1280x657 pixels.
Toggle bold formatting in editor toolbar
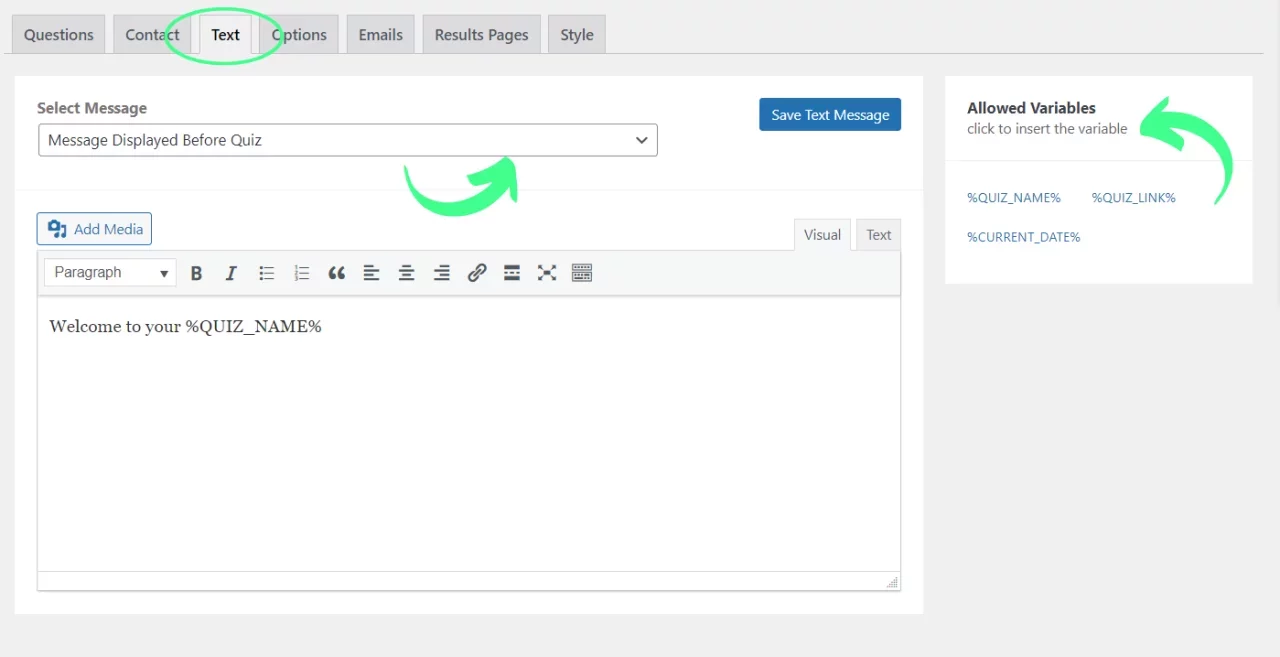pyautogui.click(x=197, y=273)
